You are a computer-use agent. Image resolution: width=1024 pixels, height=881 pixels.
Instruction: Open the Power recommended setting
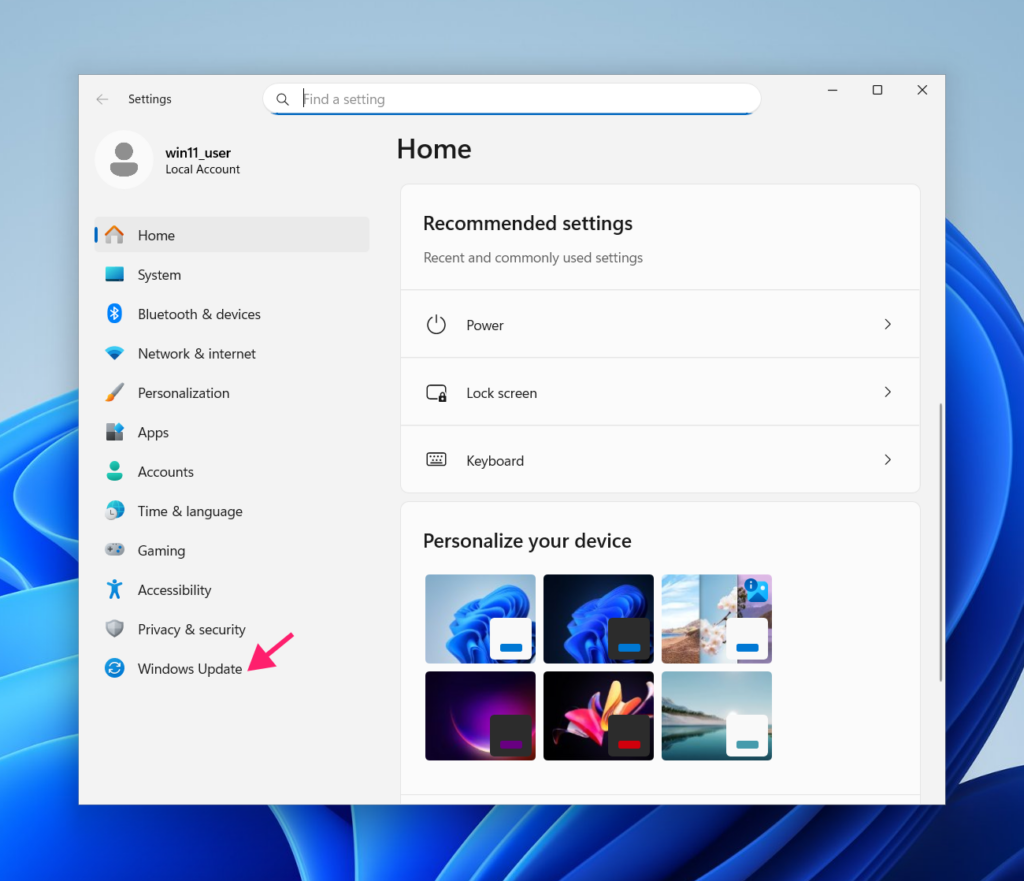tap(660, 325)
